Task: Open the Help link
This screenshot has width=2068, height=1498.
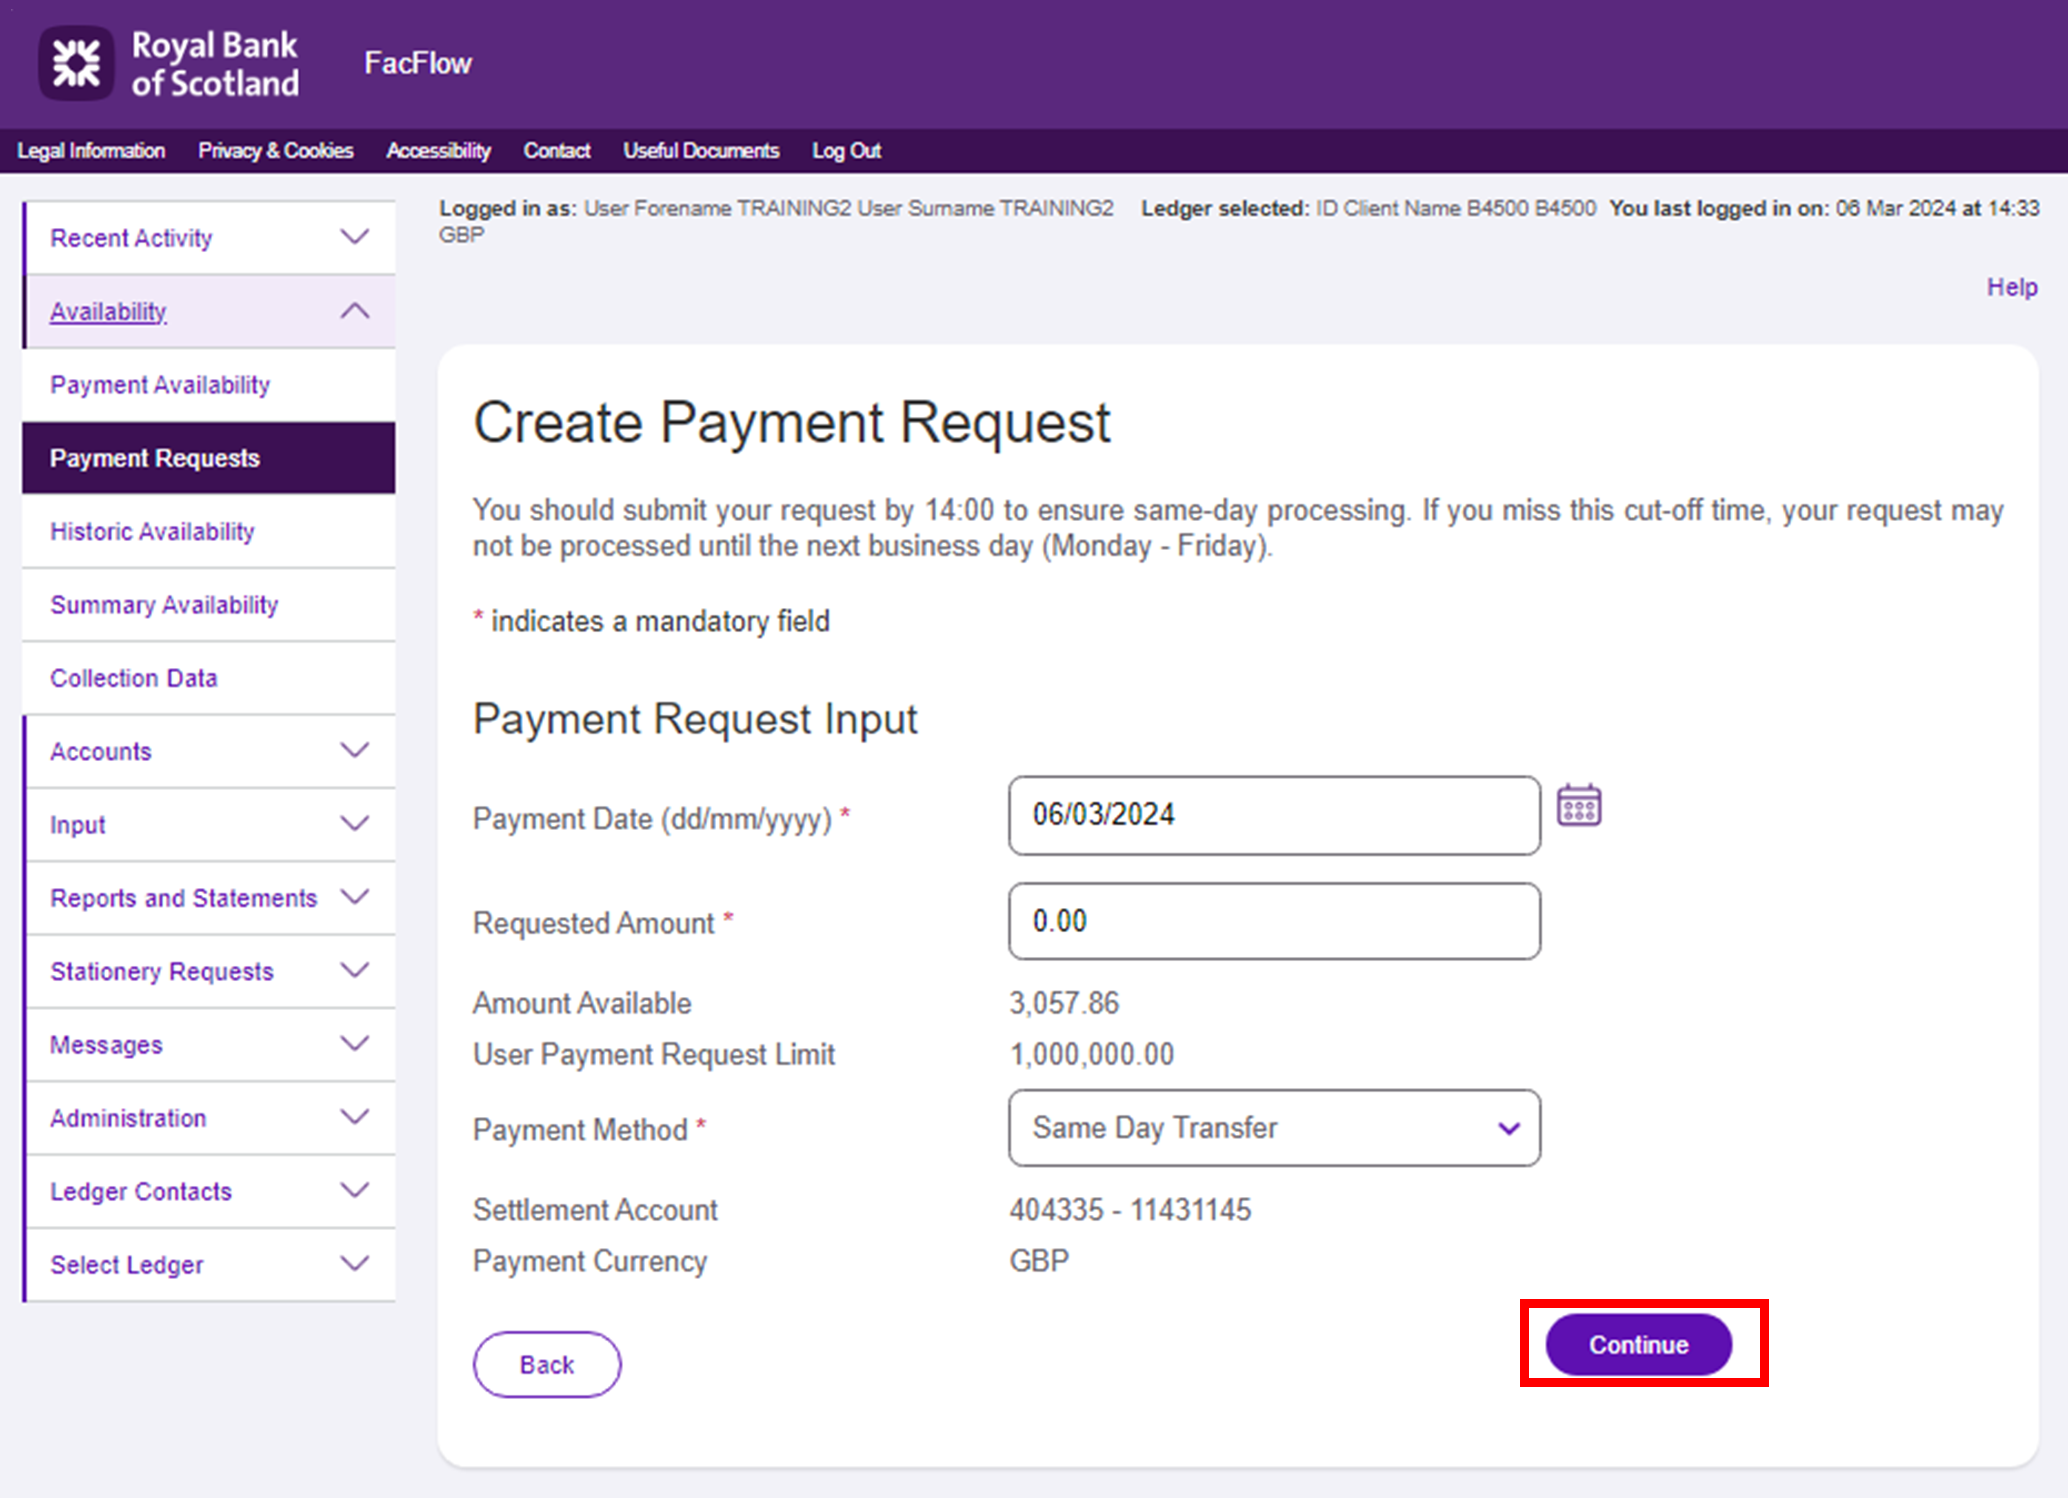Action: tap(2011, 287)
